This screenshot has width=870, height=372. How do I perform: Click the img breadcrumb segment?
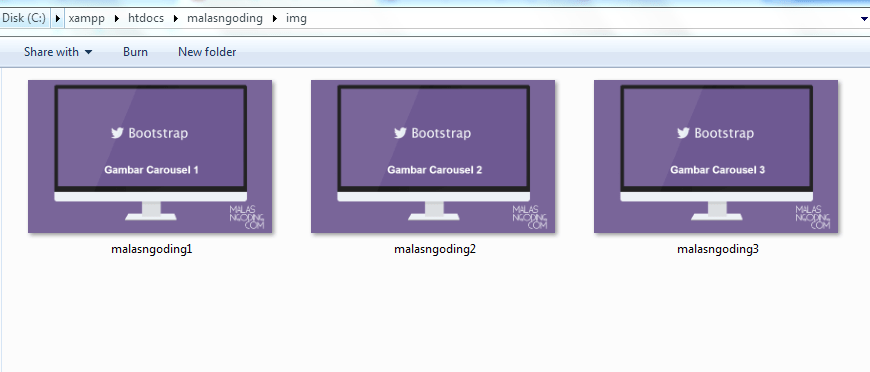tap(296, 18)
